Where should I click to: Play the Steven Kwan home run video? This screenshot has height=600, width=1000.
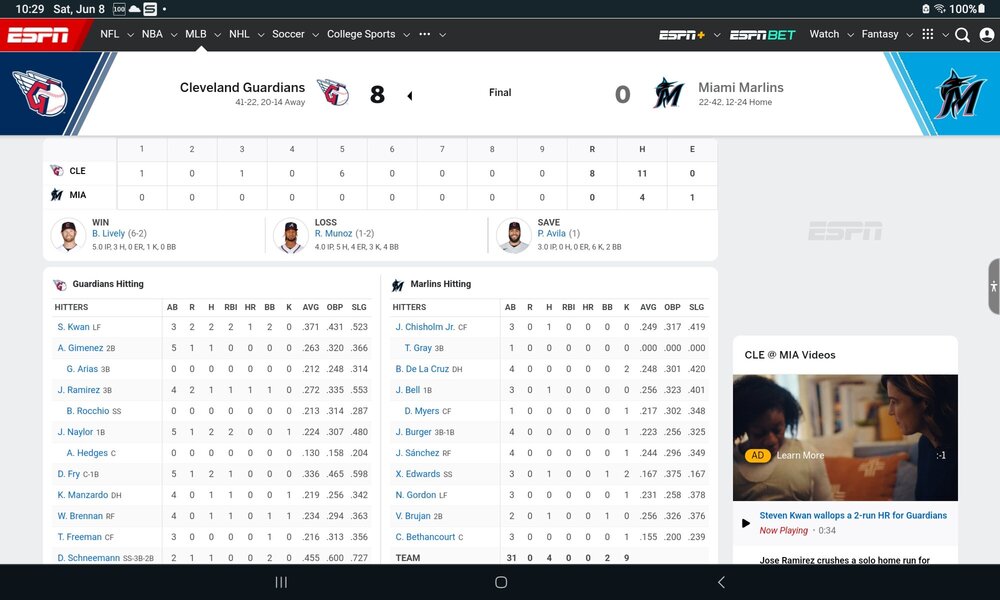click(746, 523)
